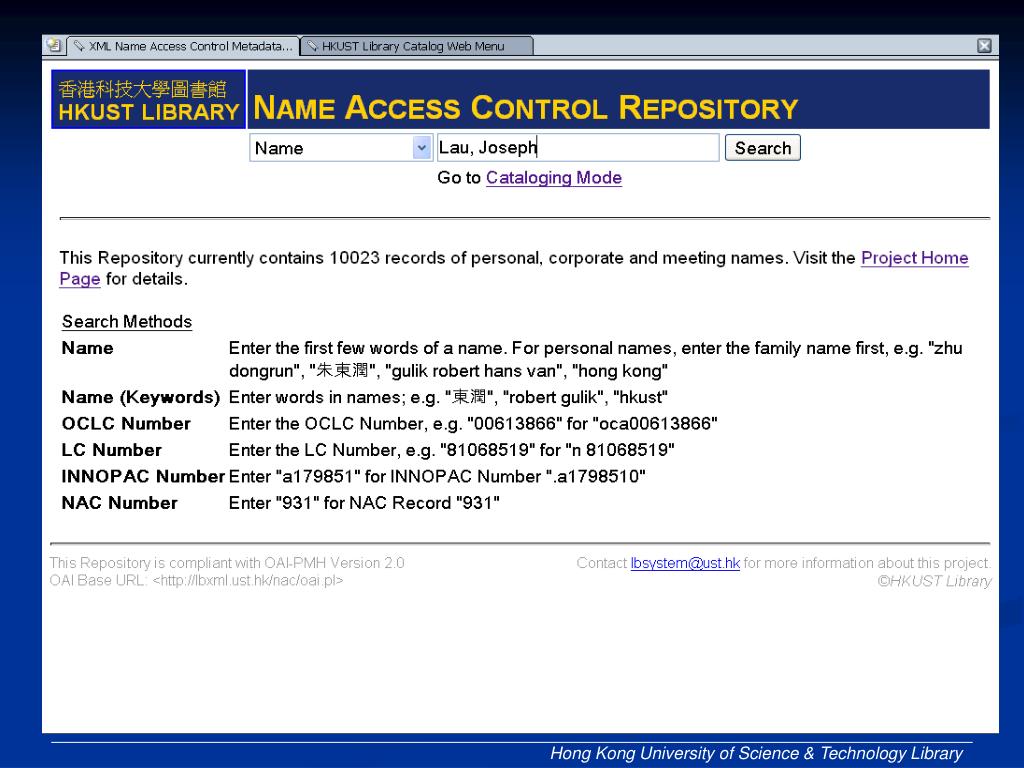
Task: Click the HKUST Library logo
Action: tap(149, 99)
